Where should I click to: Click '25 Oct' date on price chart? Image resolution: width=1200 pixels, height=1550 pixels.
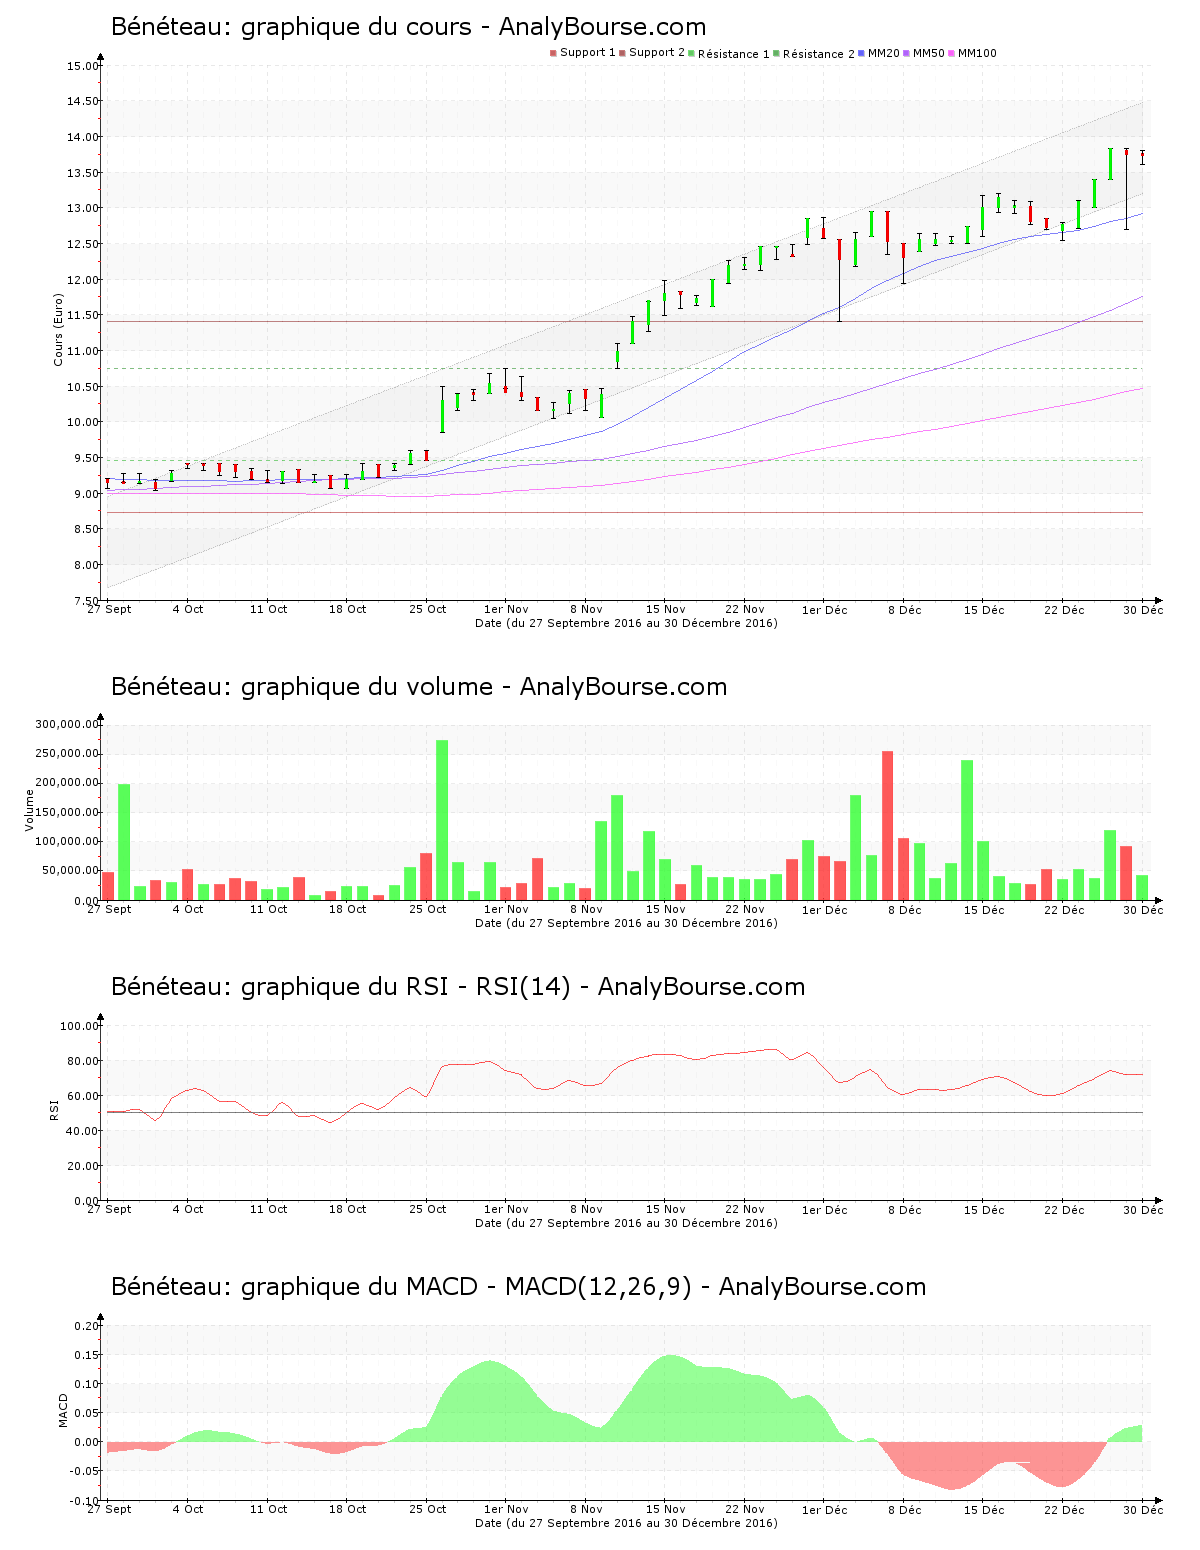coord(427,609)
